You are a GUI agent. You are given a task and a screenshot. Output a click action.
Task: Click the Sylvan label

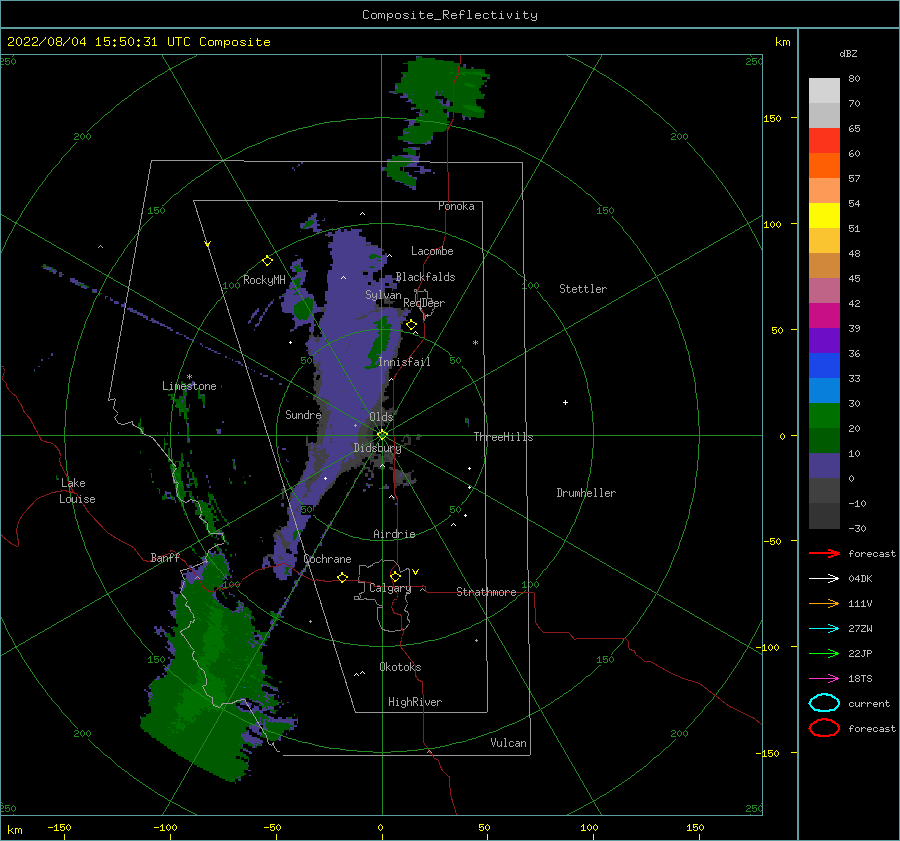(x=383, y=294)
